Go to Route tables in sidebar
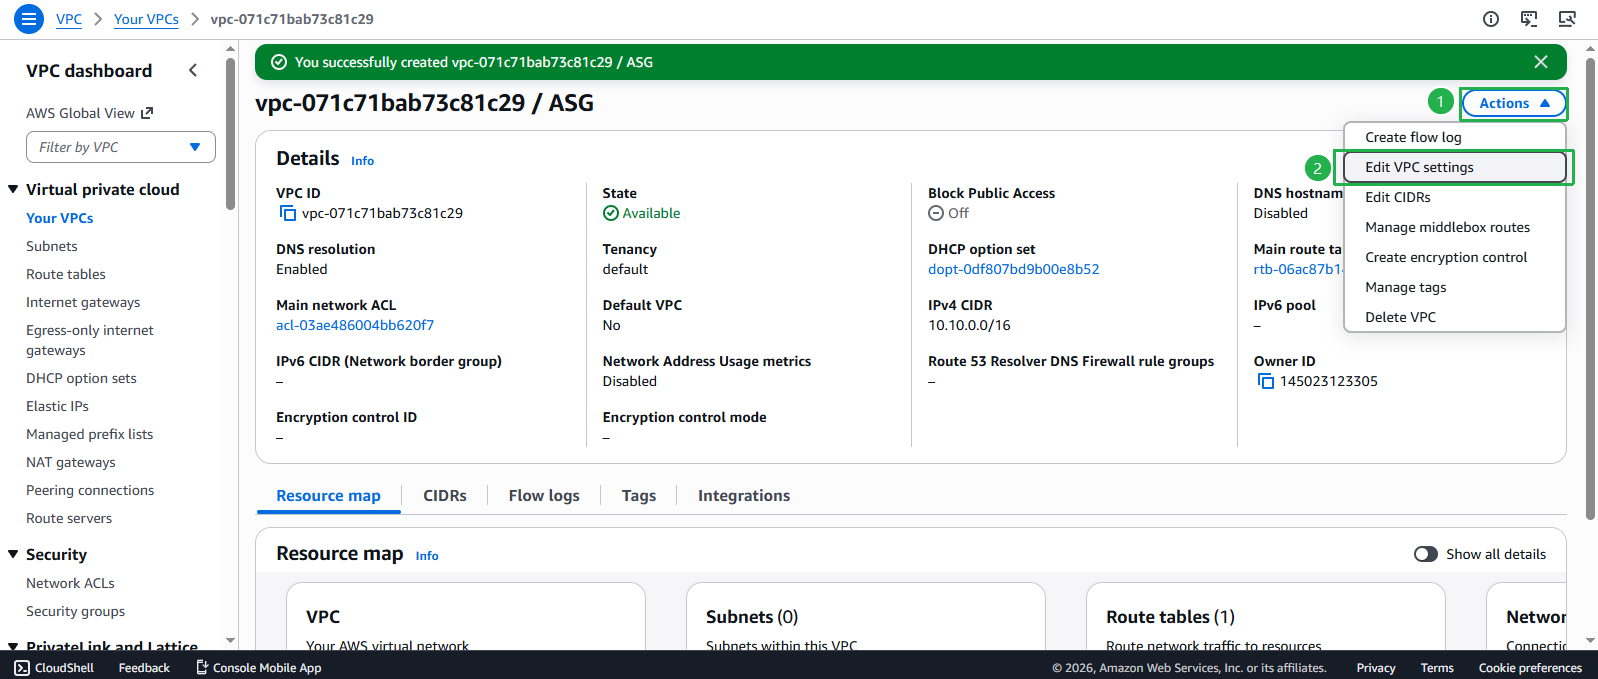 click(x=66, y=274)
